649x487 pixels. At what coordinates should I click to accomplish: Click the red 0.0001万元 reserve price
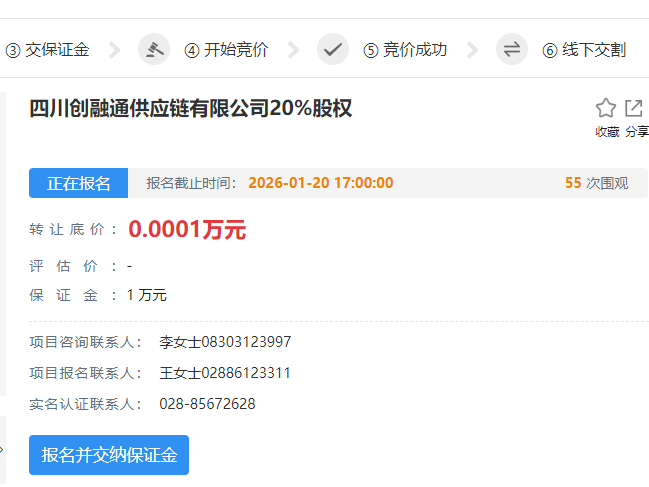pos(187,229)
